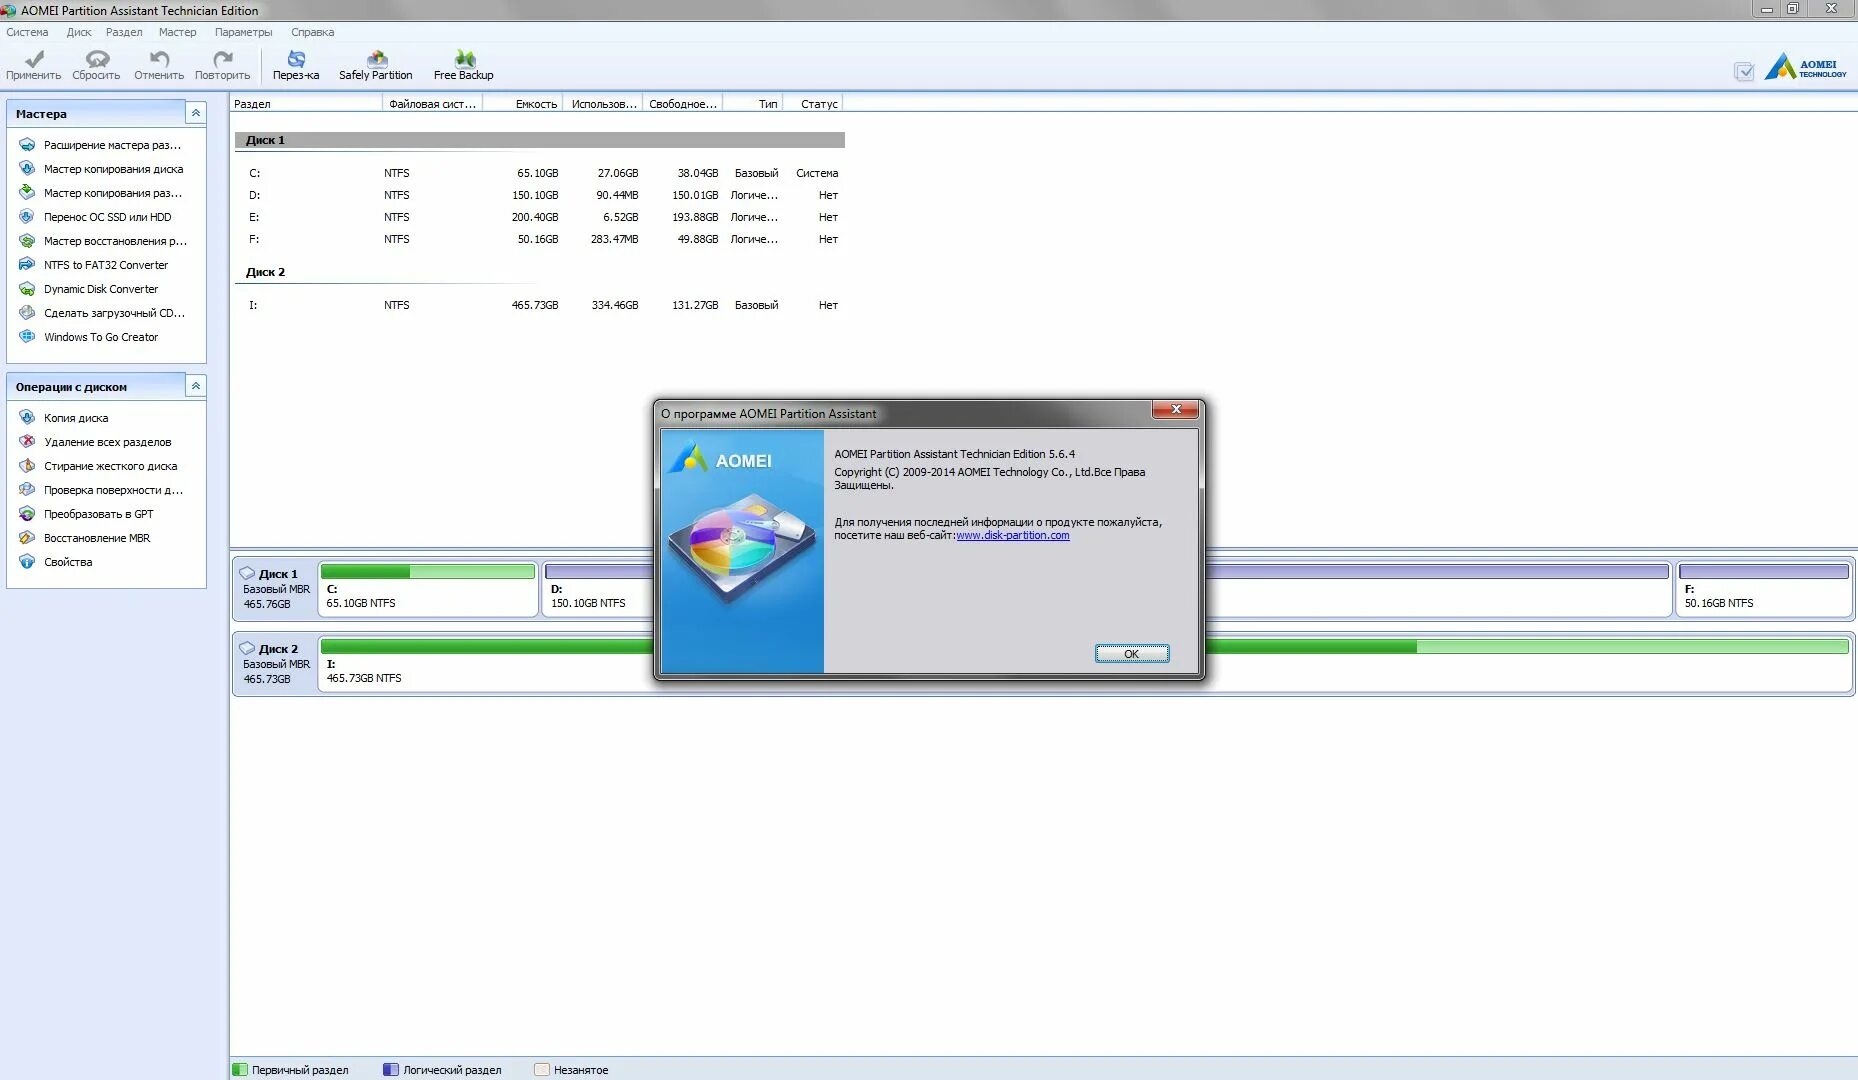Image resolution: width=1858 pixels, height=1080 pixels.
Task: Collapse the Операции с диском panel
Action: click(x=196, y=386)
